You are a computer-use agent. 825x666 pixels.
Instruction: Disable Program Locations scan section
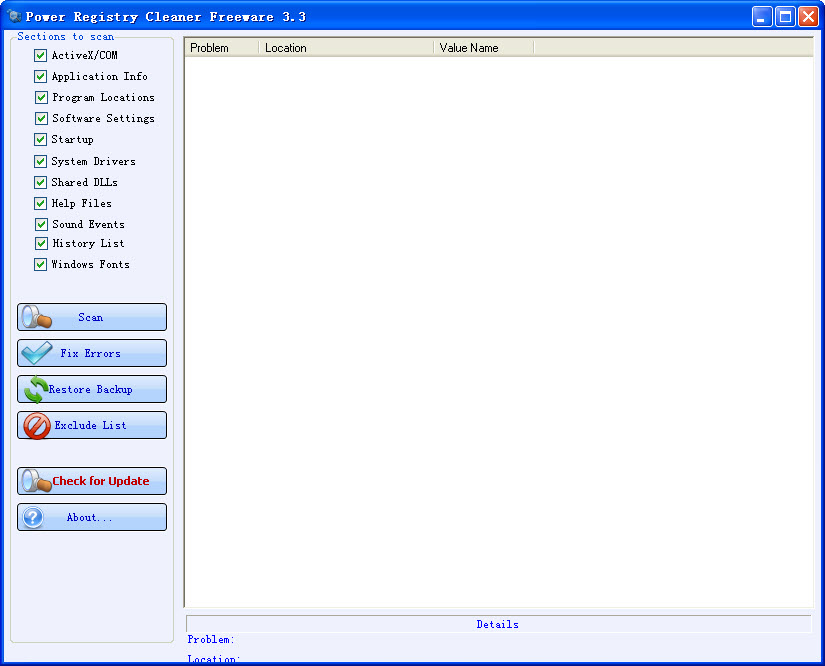[x=41, y=97]
